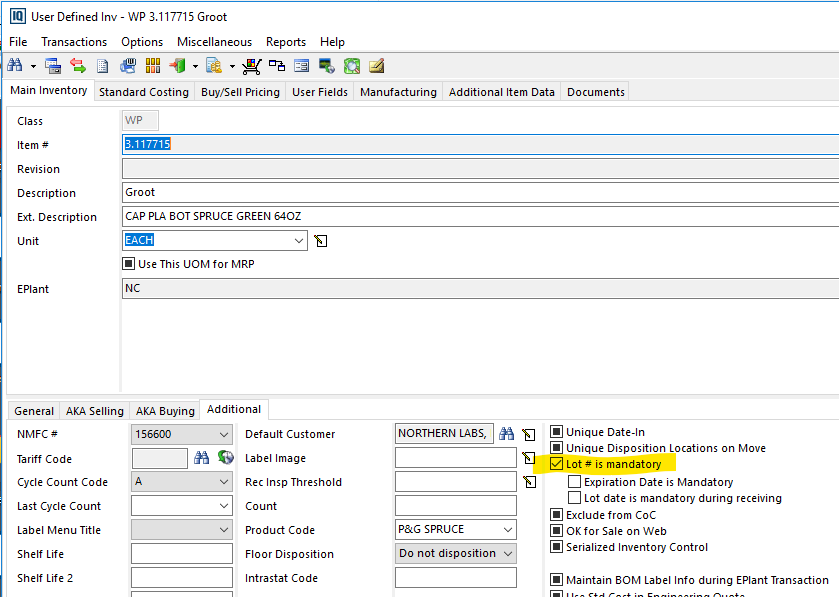Click the shopping cart icon in the toolbar
The width and height of the screenshot is (839, 597).
point(251,66)
